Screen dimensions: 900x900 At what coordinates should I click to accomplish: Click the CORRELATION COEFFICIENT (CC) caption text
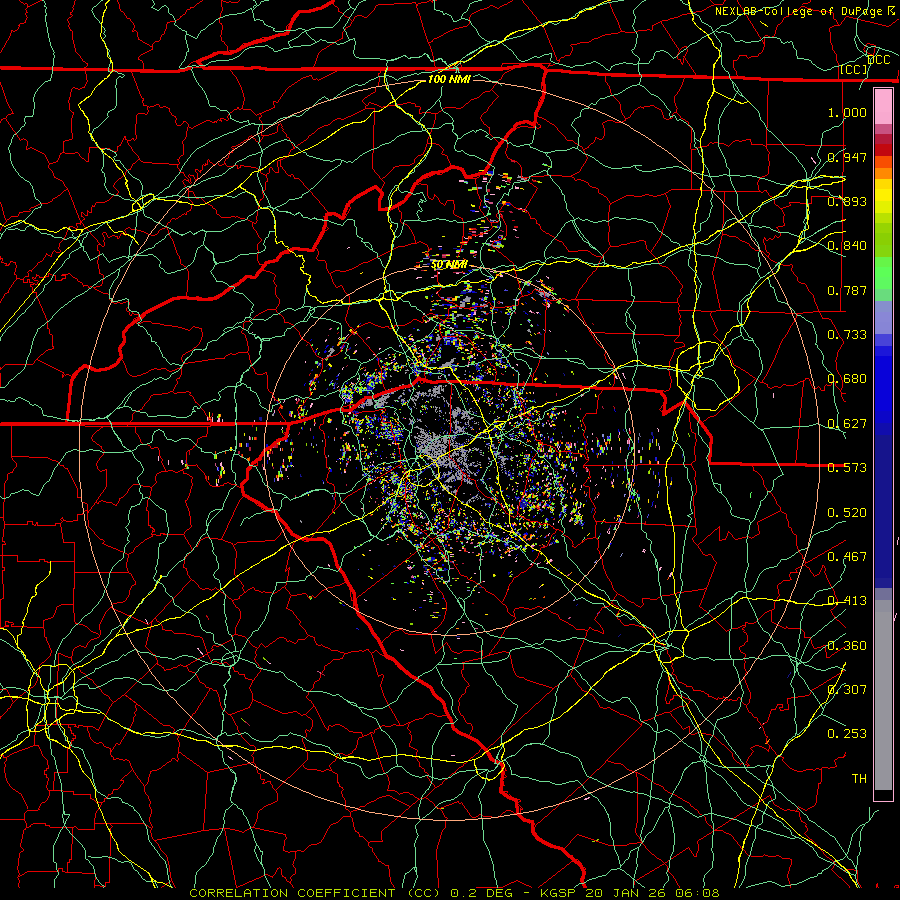(x=315, y=893)
